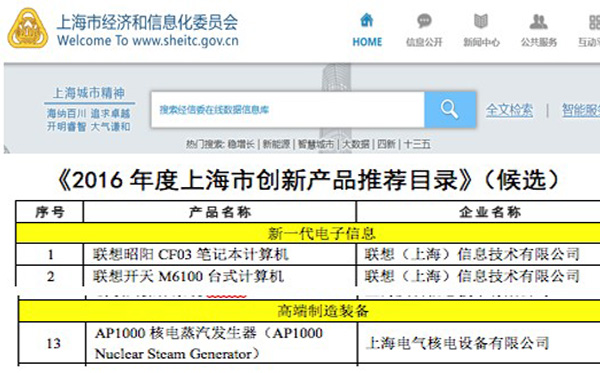Click the 上海市经济和信息化委员会 site title

tap(147, 22)
